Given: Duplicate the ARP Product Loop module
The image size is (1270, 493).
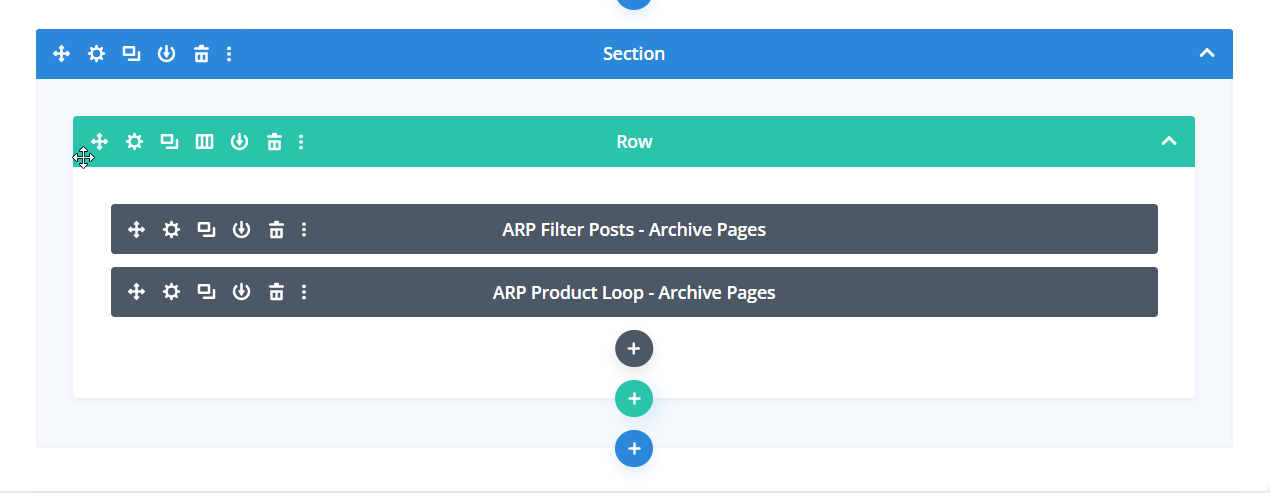Looking at the screenshot, I should click(206, 292).
